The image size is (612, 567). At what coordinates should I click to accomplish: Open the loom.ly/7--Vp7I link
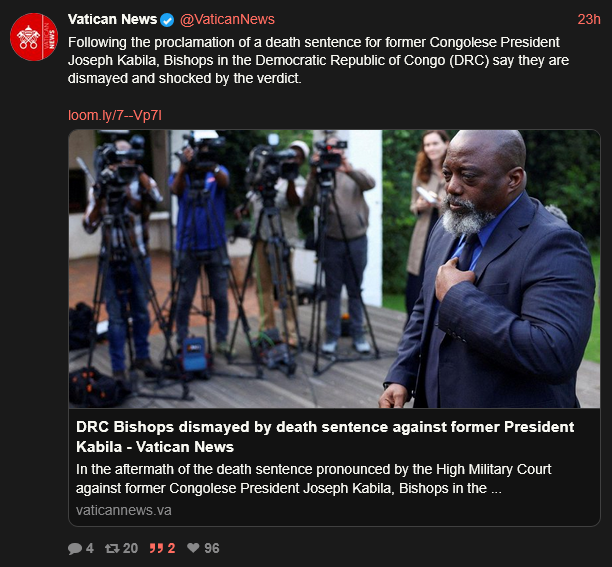[x=115, y=115]
